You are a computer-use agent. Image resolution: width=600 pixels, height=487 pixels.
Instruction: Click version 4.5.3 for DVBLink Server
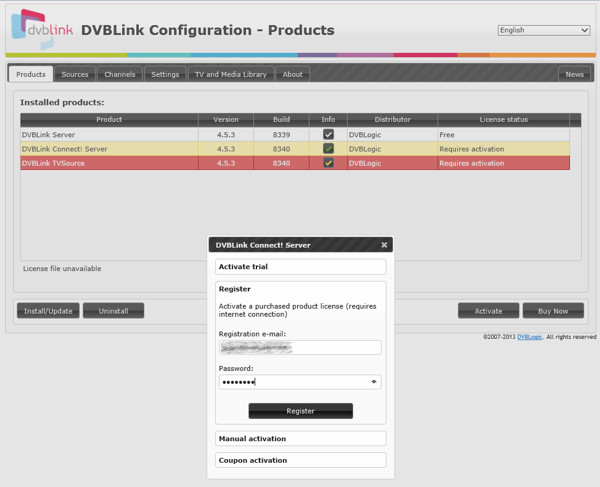(x=226, y=134)
